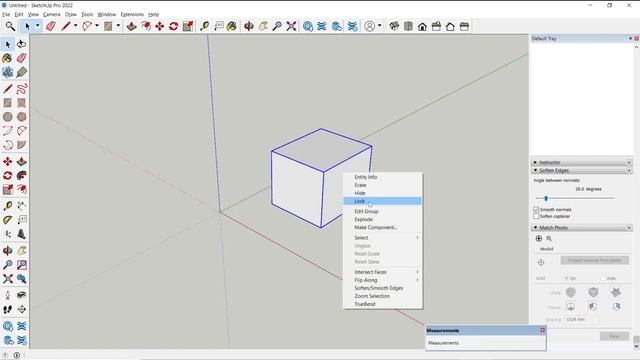Select the Grid On radio button

[567, 278]
